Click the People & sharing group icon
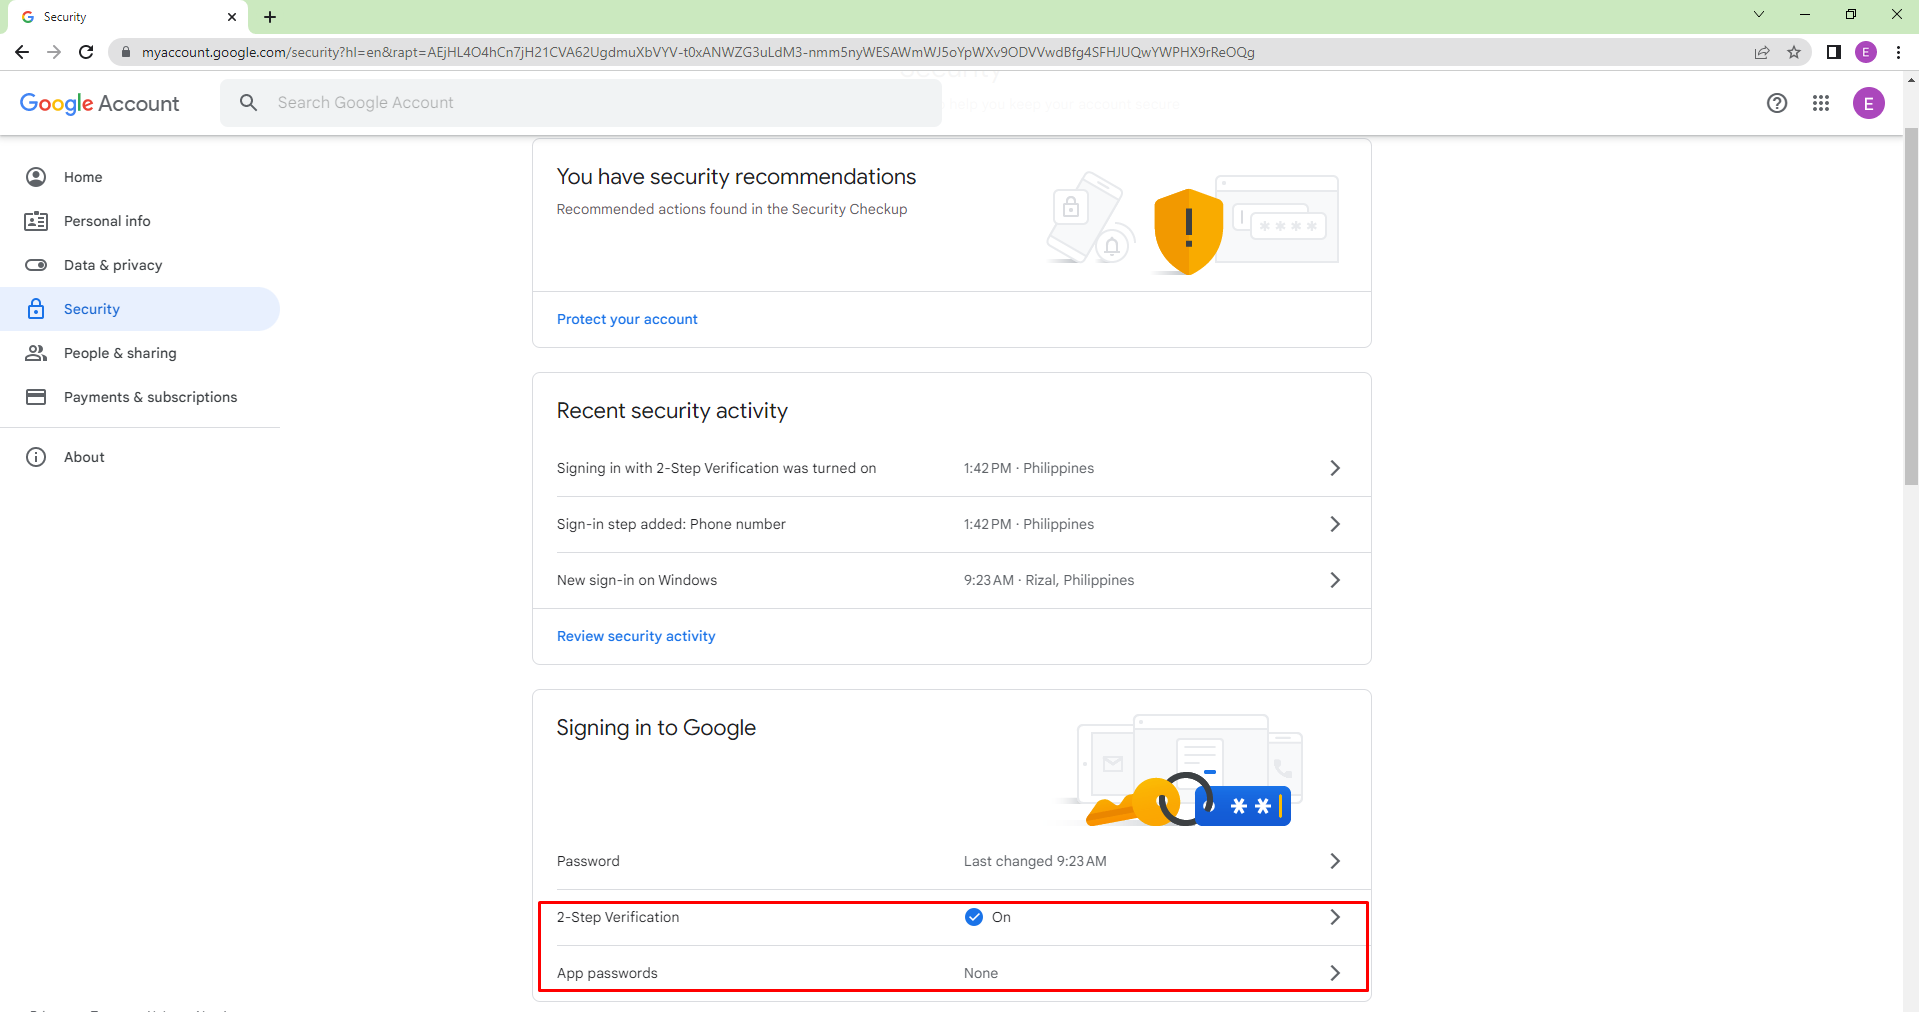This screenshot has width=1919, height=1012. [x=36, y=353]
